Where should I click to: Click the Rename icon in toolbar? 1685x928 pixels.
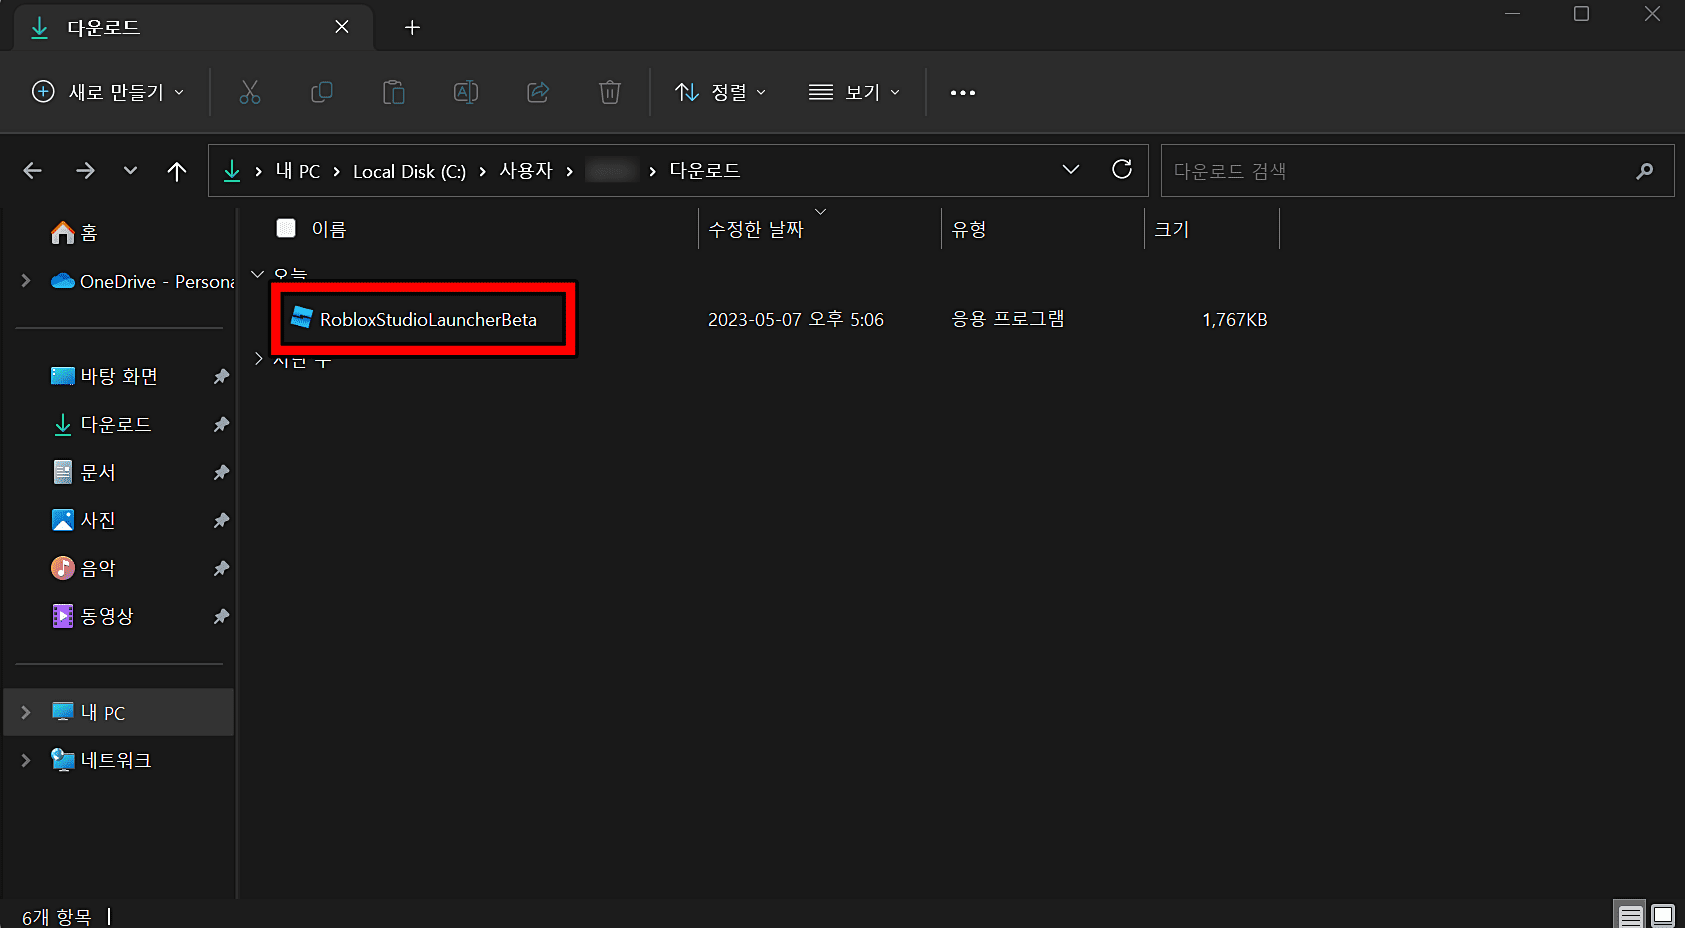[x=466, y=92]
